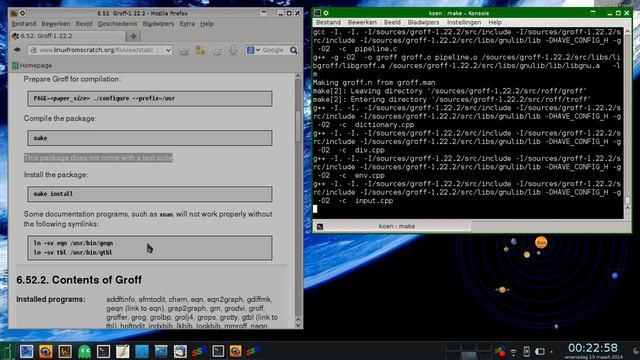Click the Konsole window menu icon in titlebar
This screenshot has height=360, width=640.
[x=318, y=13]
